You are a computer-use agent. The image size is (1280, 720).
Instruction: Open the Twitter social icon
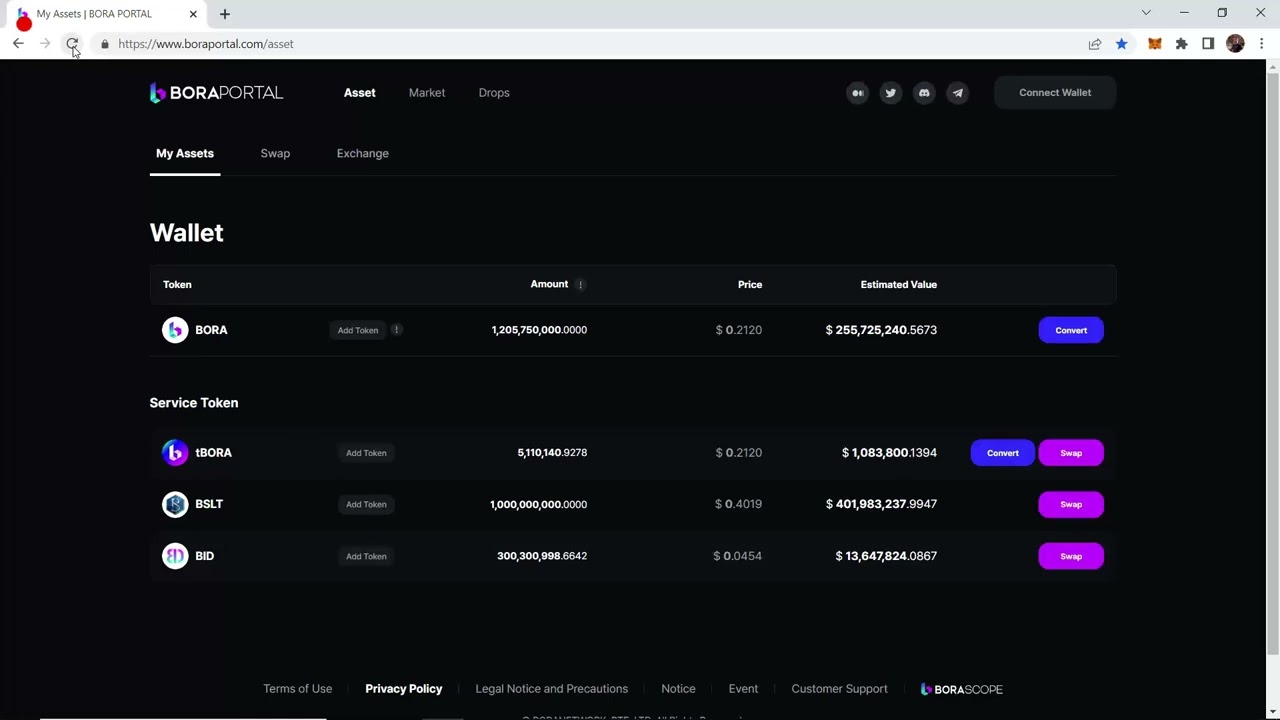891,93
